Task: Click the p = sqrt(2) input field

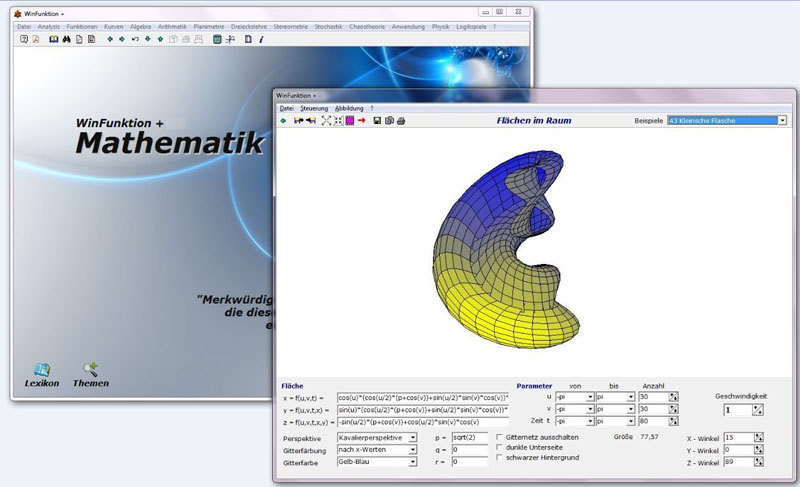Action: pos(469,438)
